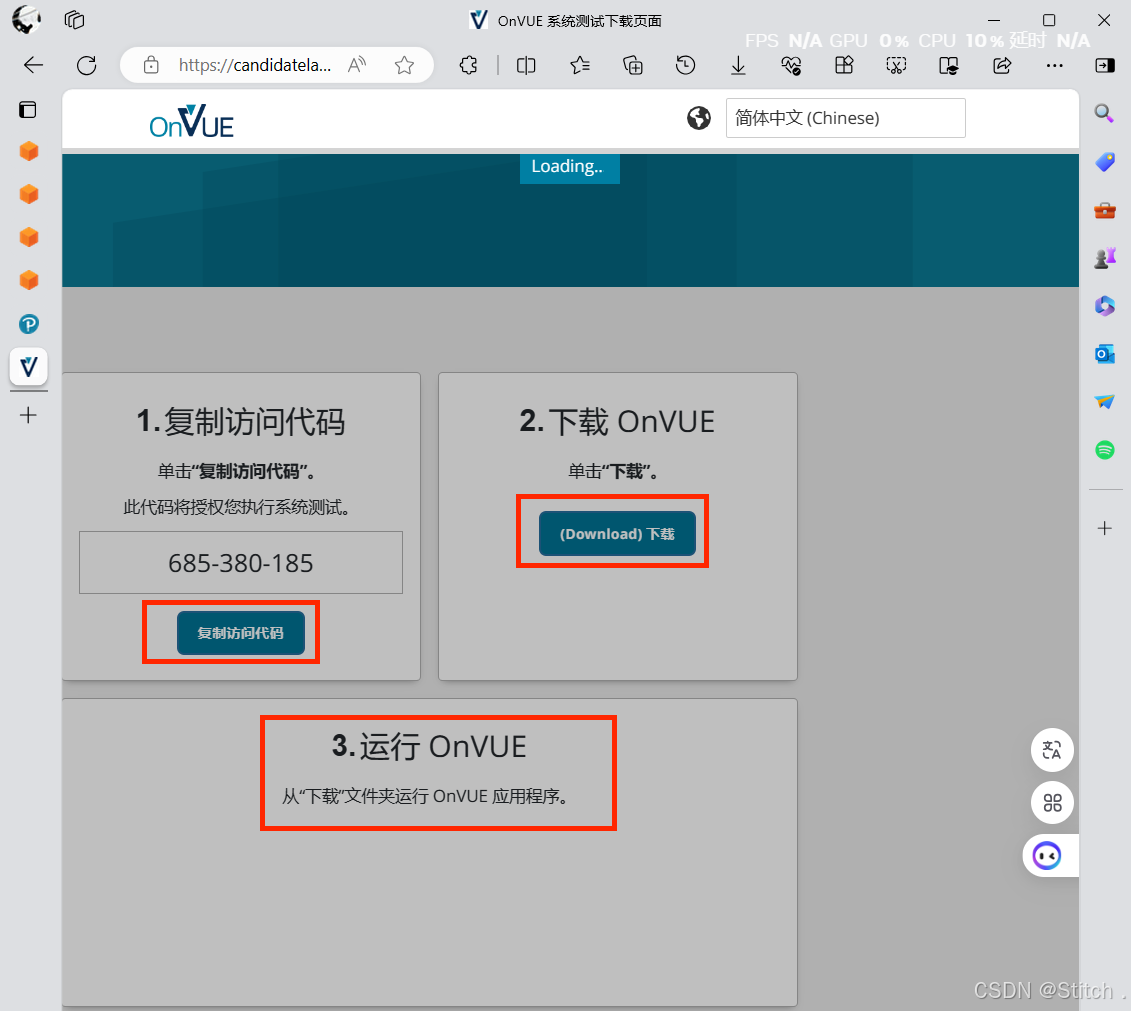Toggle split screen view icon
Image resolution: width=1131 pixels, height=1011 pixels.
click(526, 66)
